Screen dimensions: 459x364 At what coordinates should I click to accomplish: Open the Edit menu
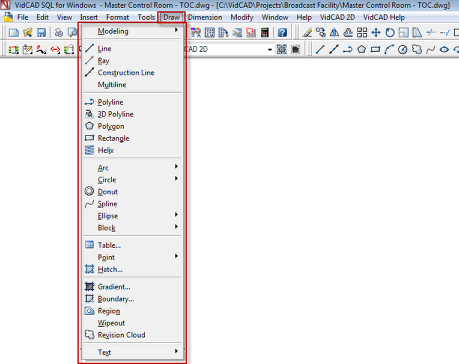tap(43, 17)
